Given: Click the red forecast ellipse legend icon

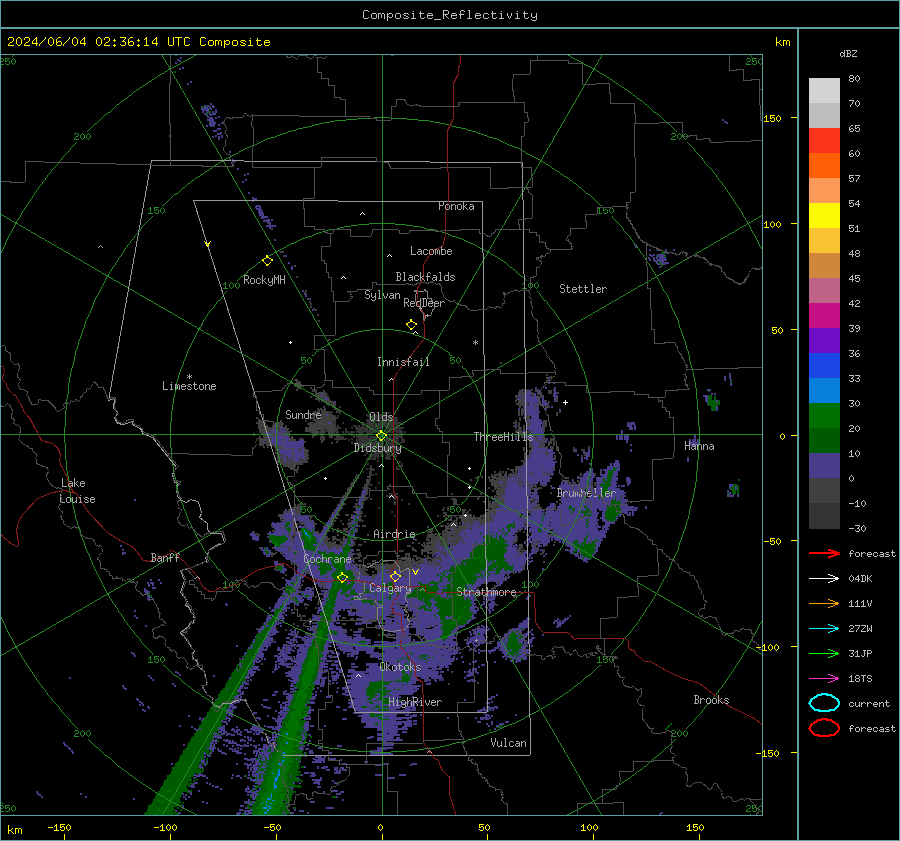Looking at the screenshot, I should pos(824,728).
